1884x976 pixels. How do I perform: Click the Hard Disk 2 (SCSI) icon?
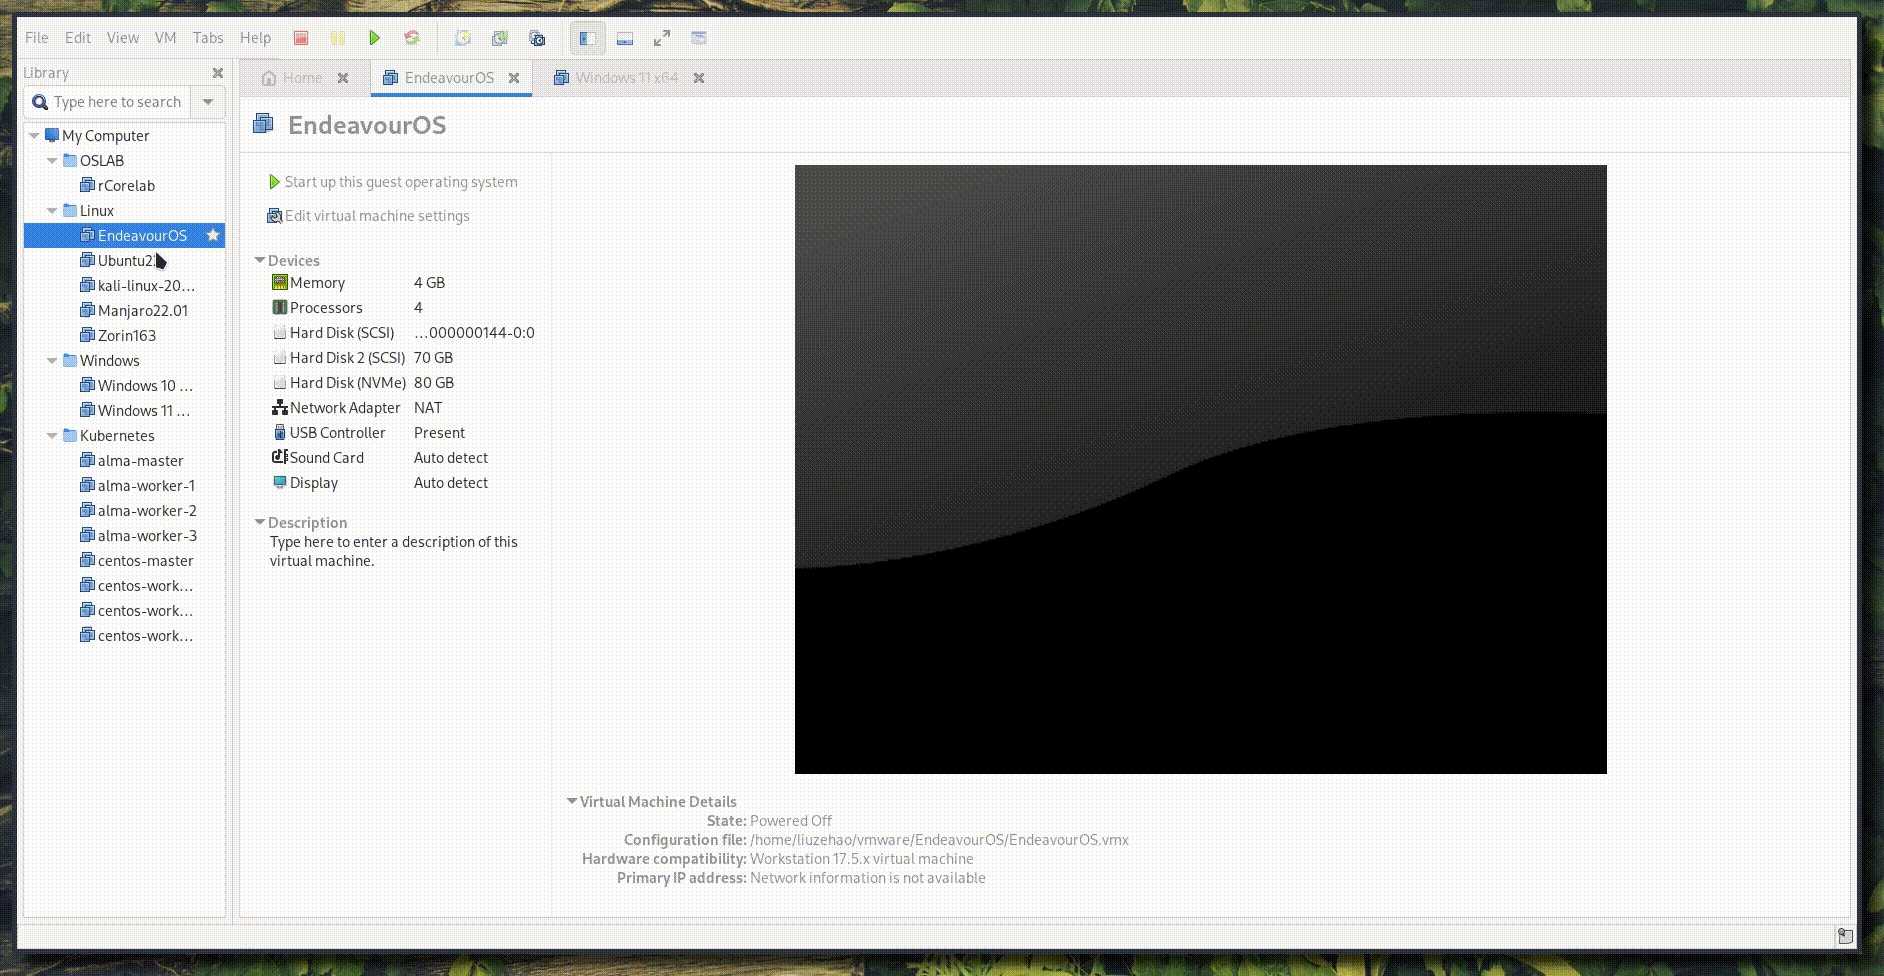tap(280, 358)
